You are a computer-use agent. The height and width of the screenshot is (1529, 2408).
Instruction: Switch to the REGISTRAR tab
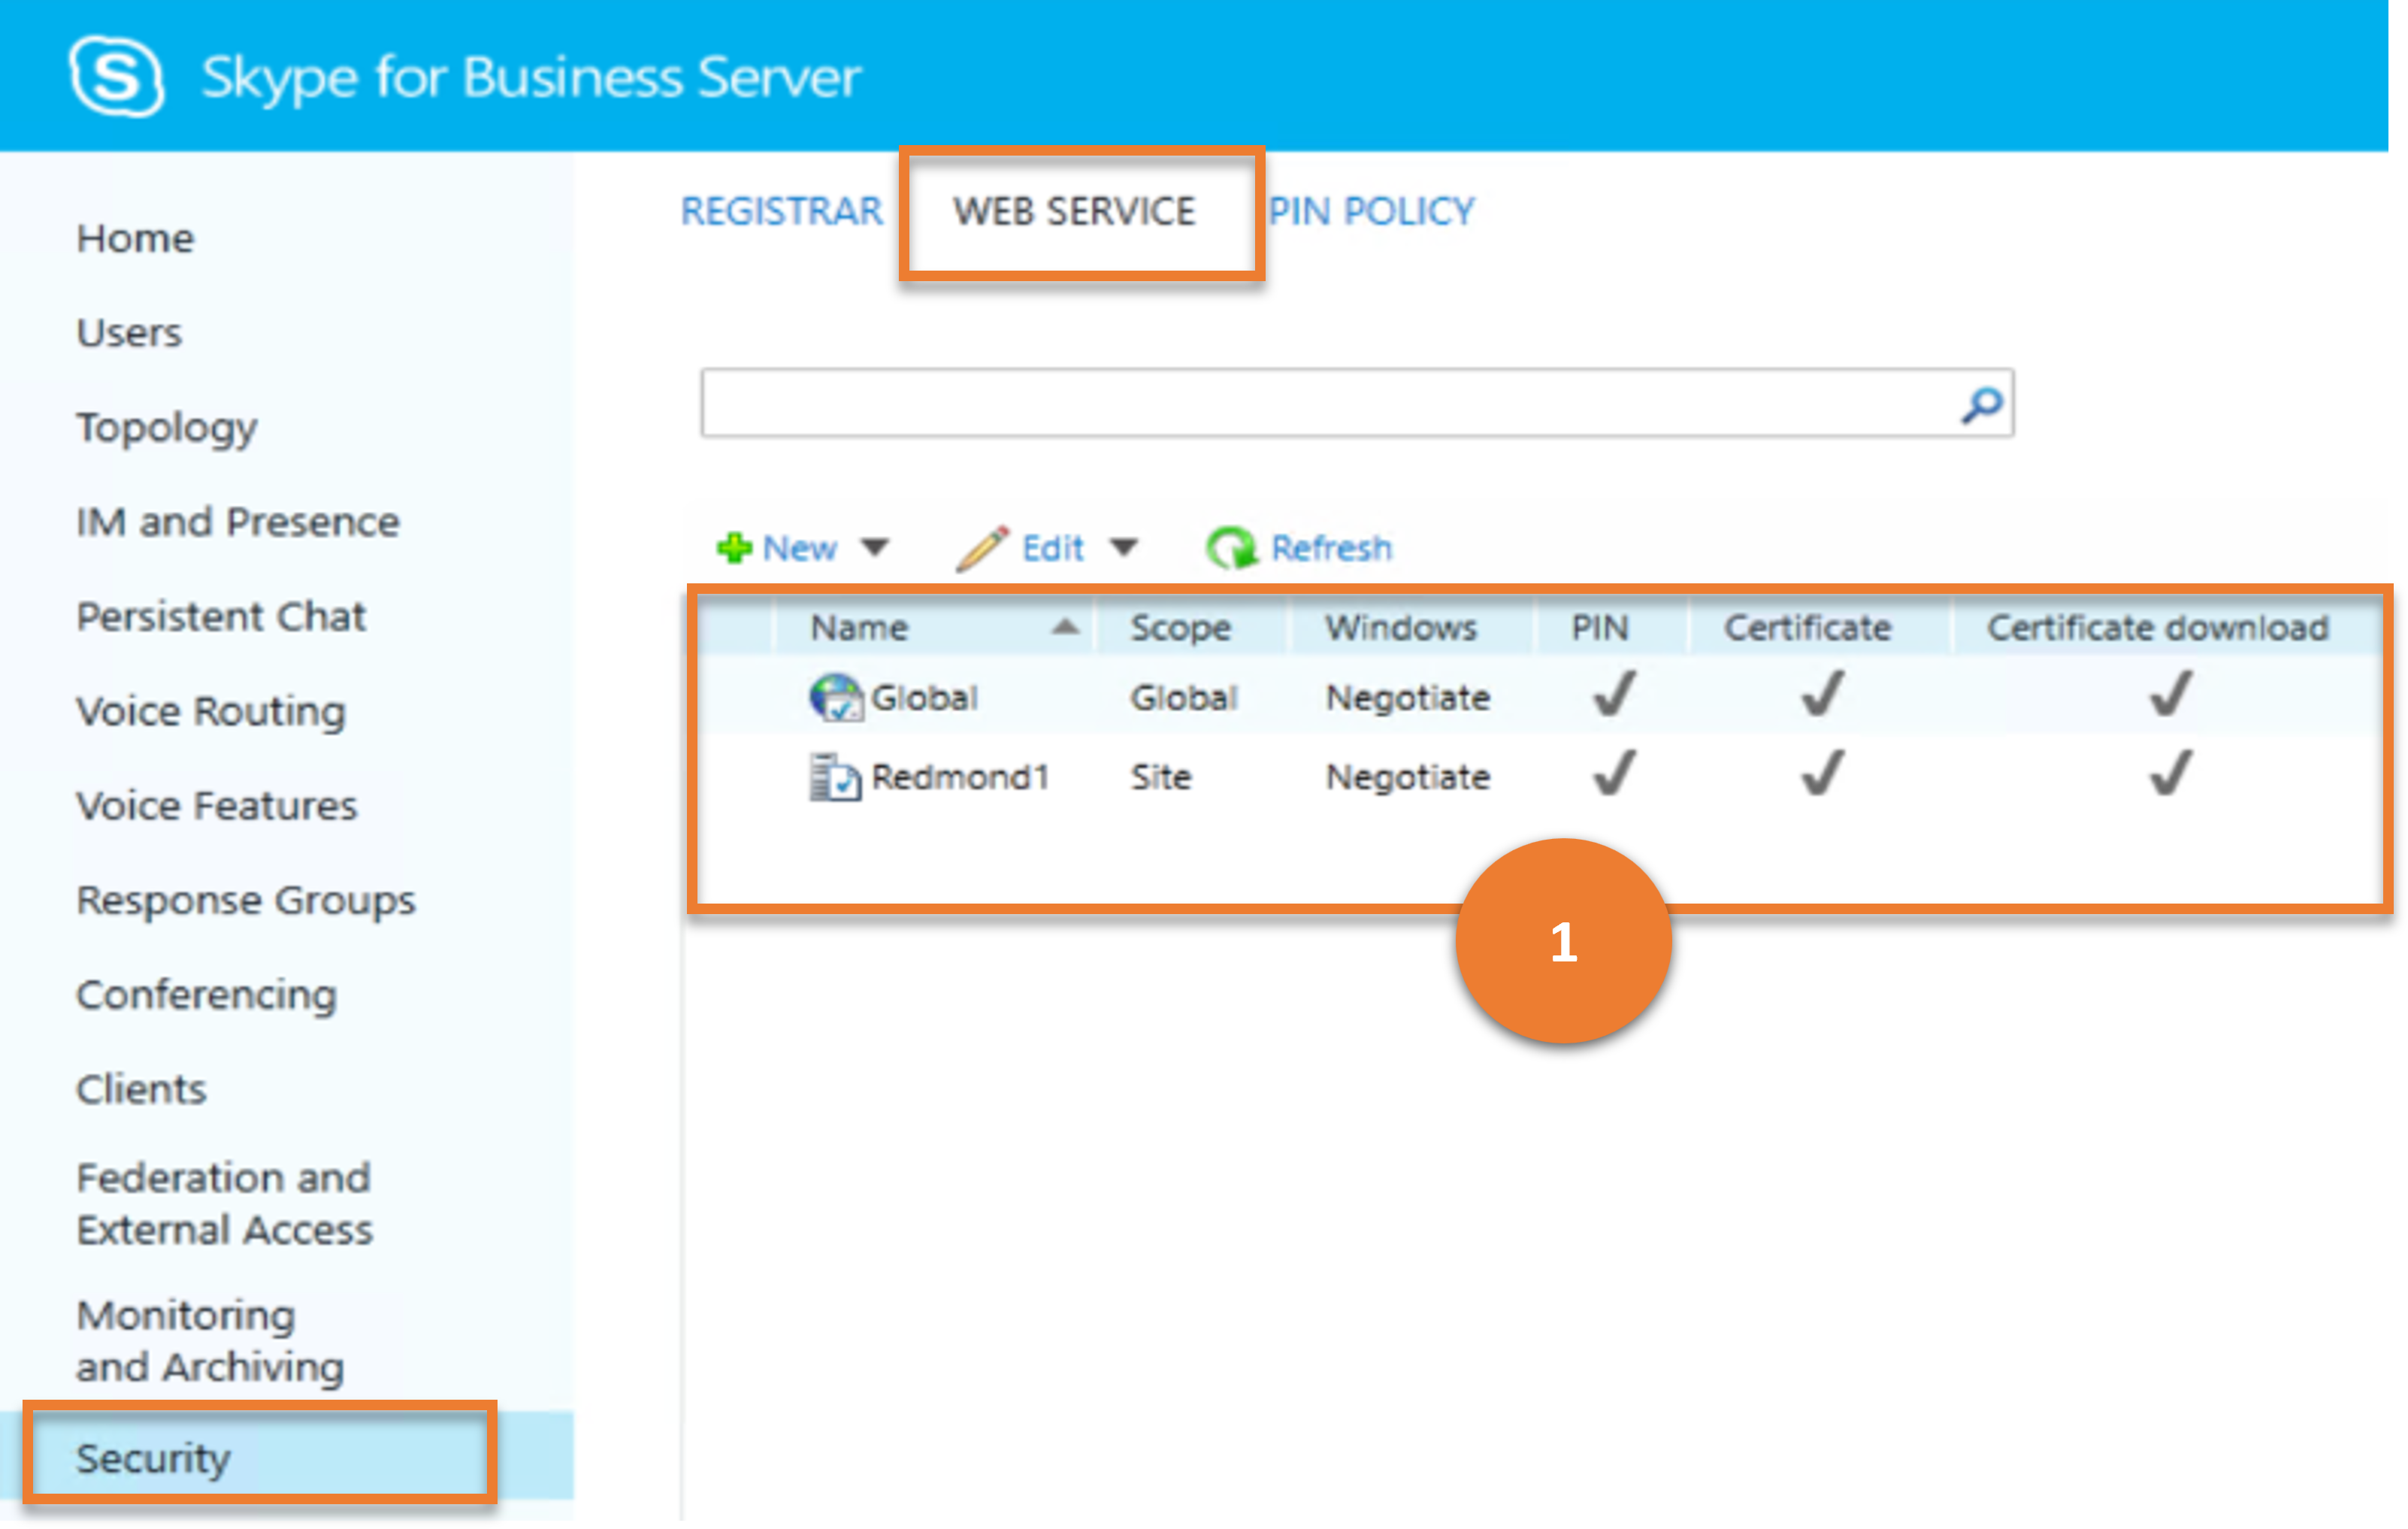point(782,212)
